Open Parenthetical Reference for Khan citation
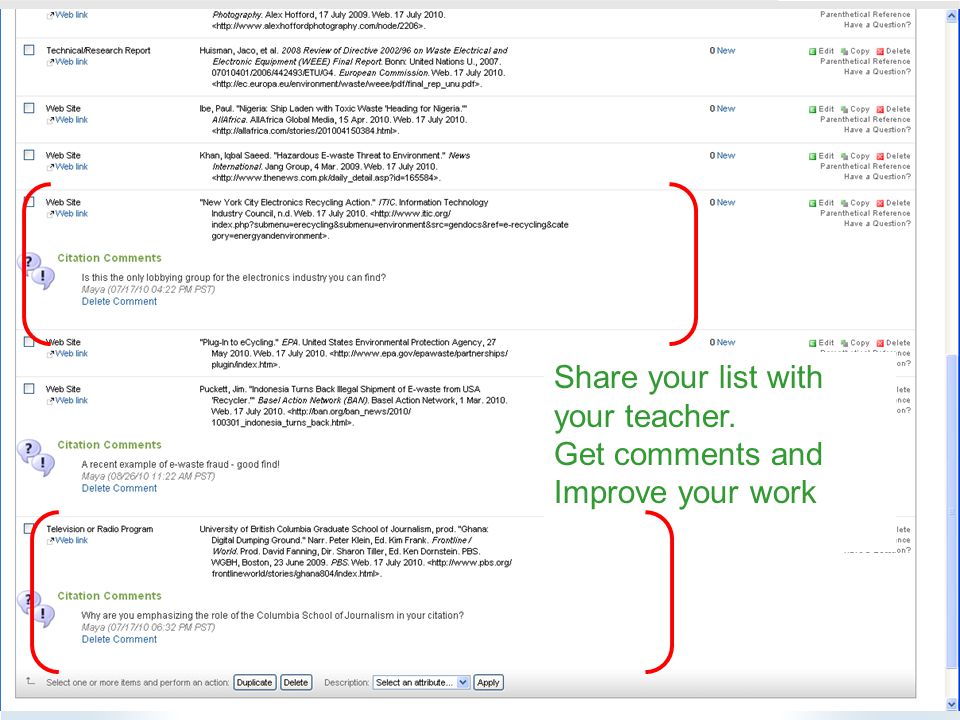 pos(865,167)
